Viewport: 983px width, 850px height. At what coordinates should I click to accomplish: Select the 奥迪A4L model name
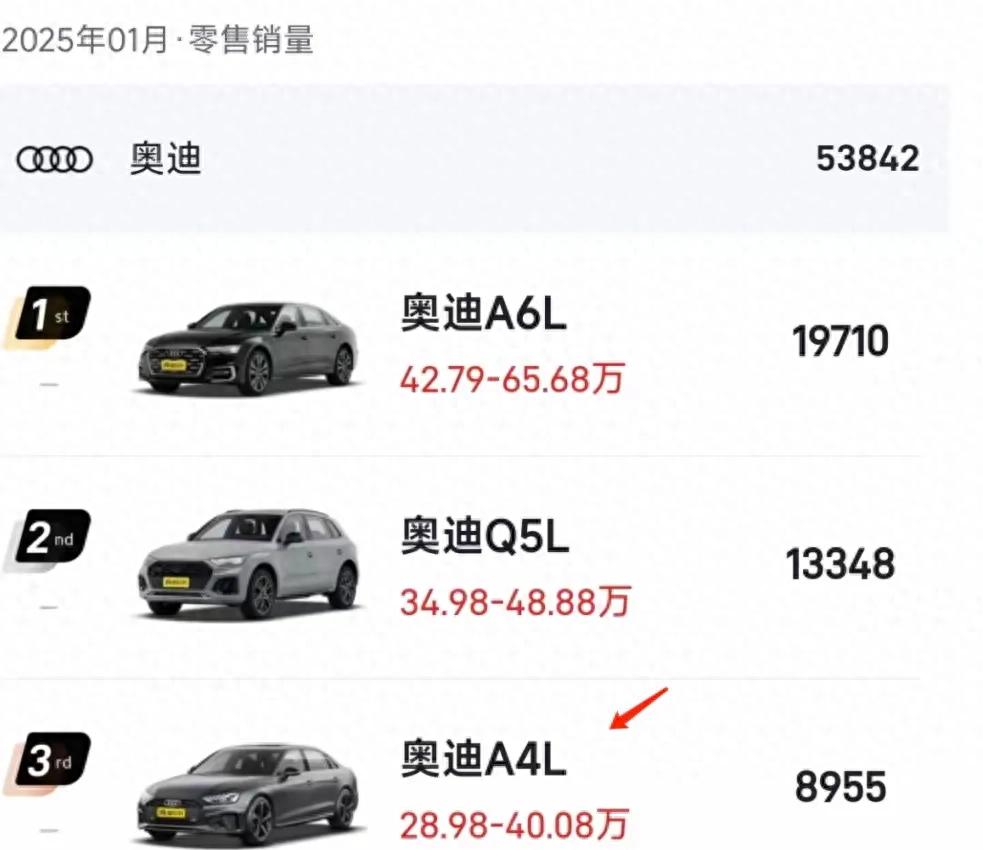[x=484, y=762]
